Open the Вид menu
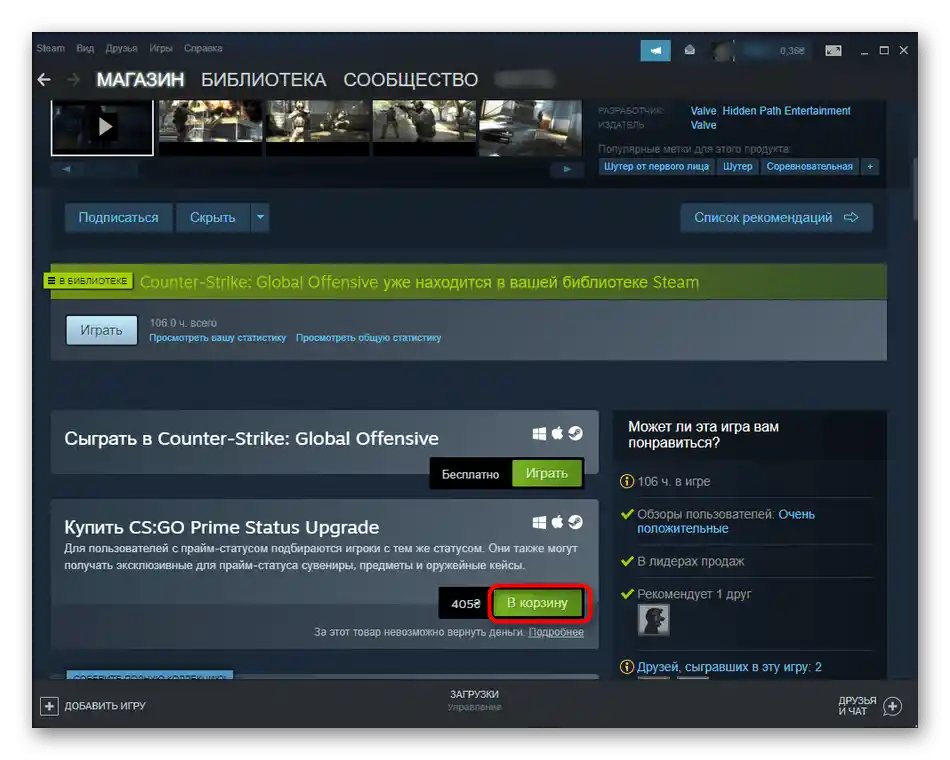The image size is (950, 760). click(85, 48)
